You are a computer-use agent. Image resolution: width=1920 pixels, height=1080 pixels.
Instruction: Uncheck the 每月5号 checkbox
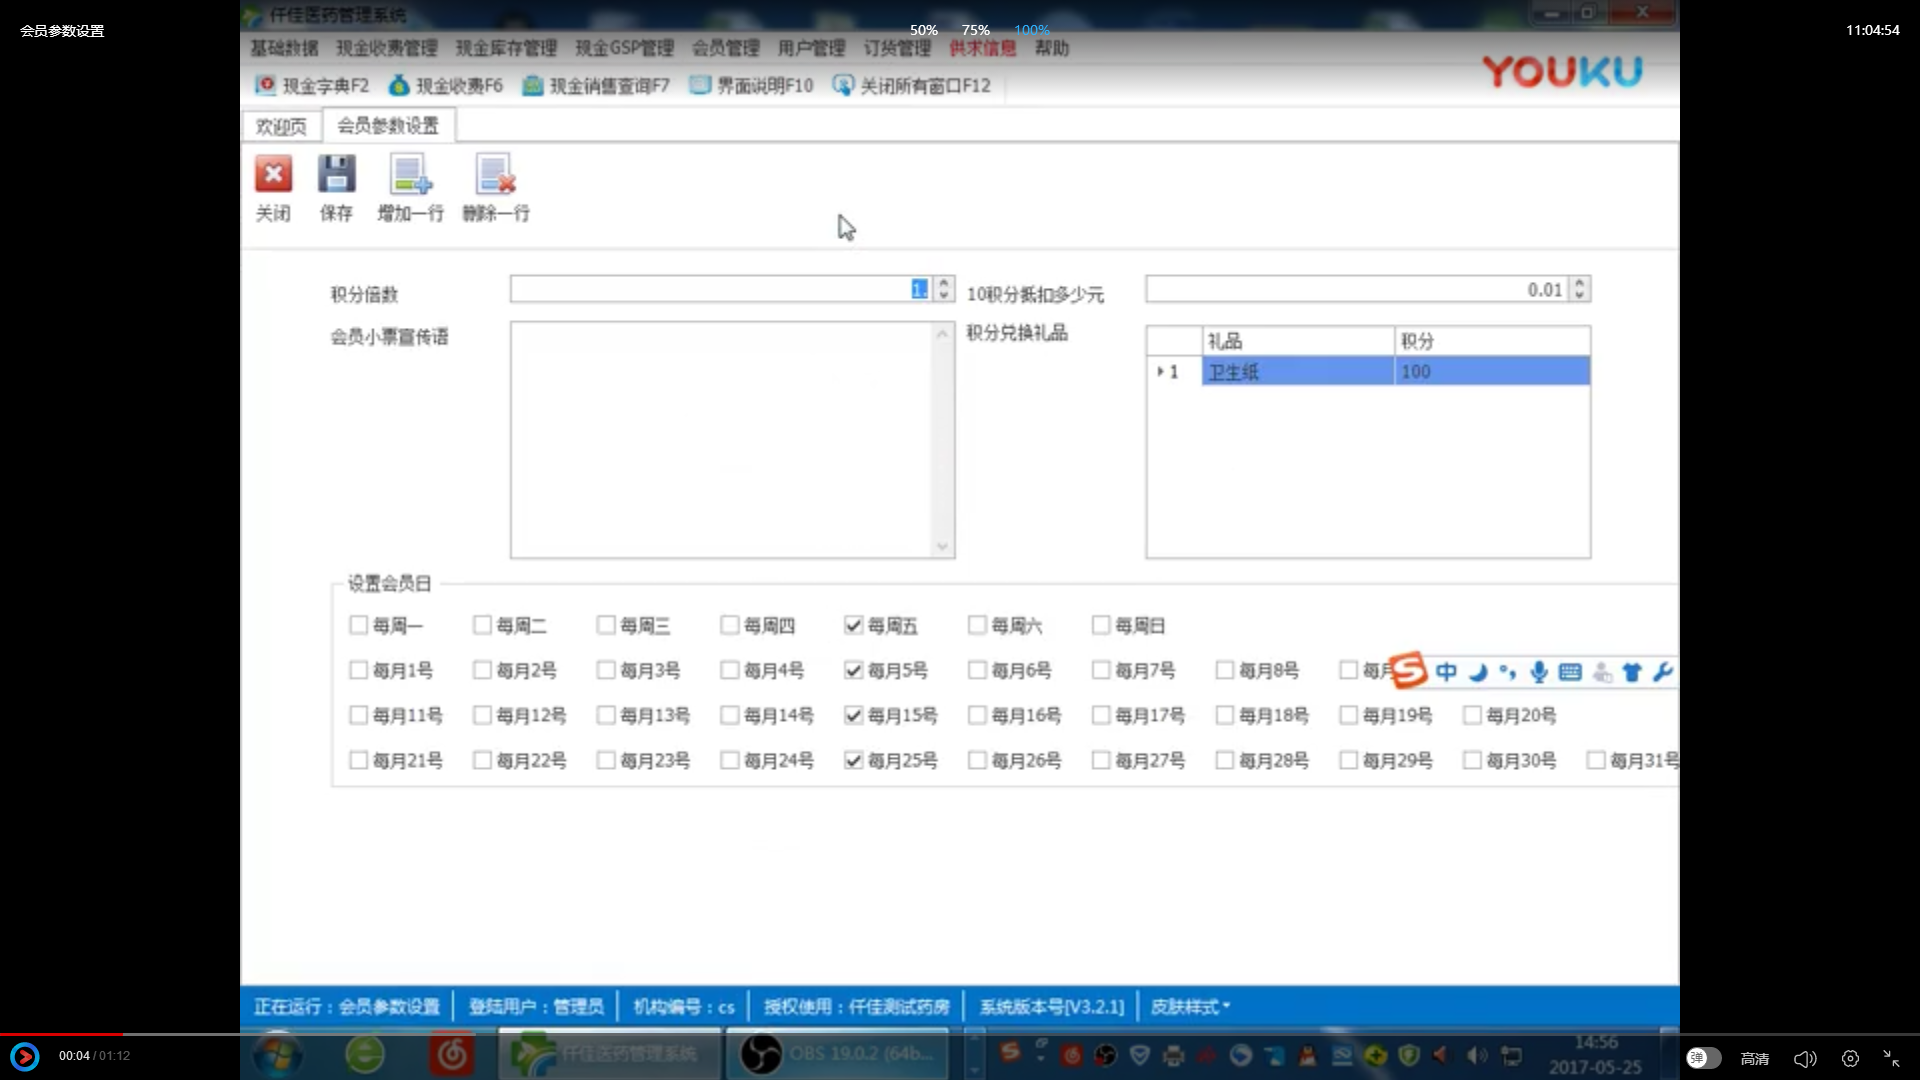coord(853,670)
